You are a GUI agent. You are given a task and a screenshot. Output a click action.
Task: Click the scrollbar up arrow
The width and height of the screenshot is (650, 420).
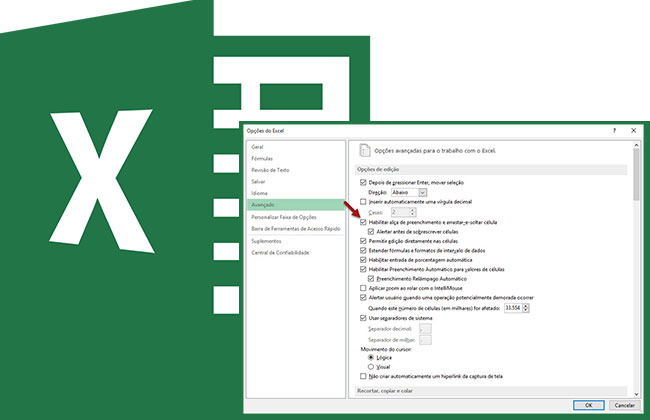(636, 145)
